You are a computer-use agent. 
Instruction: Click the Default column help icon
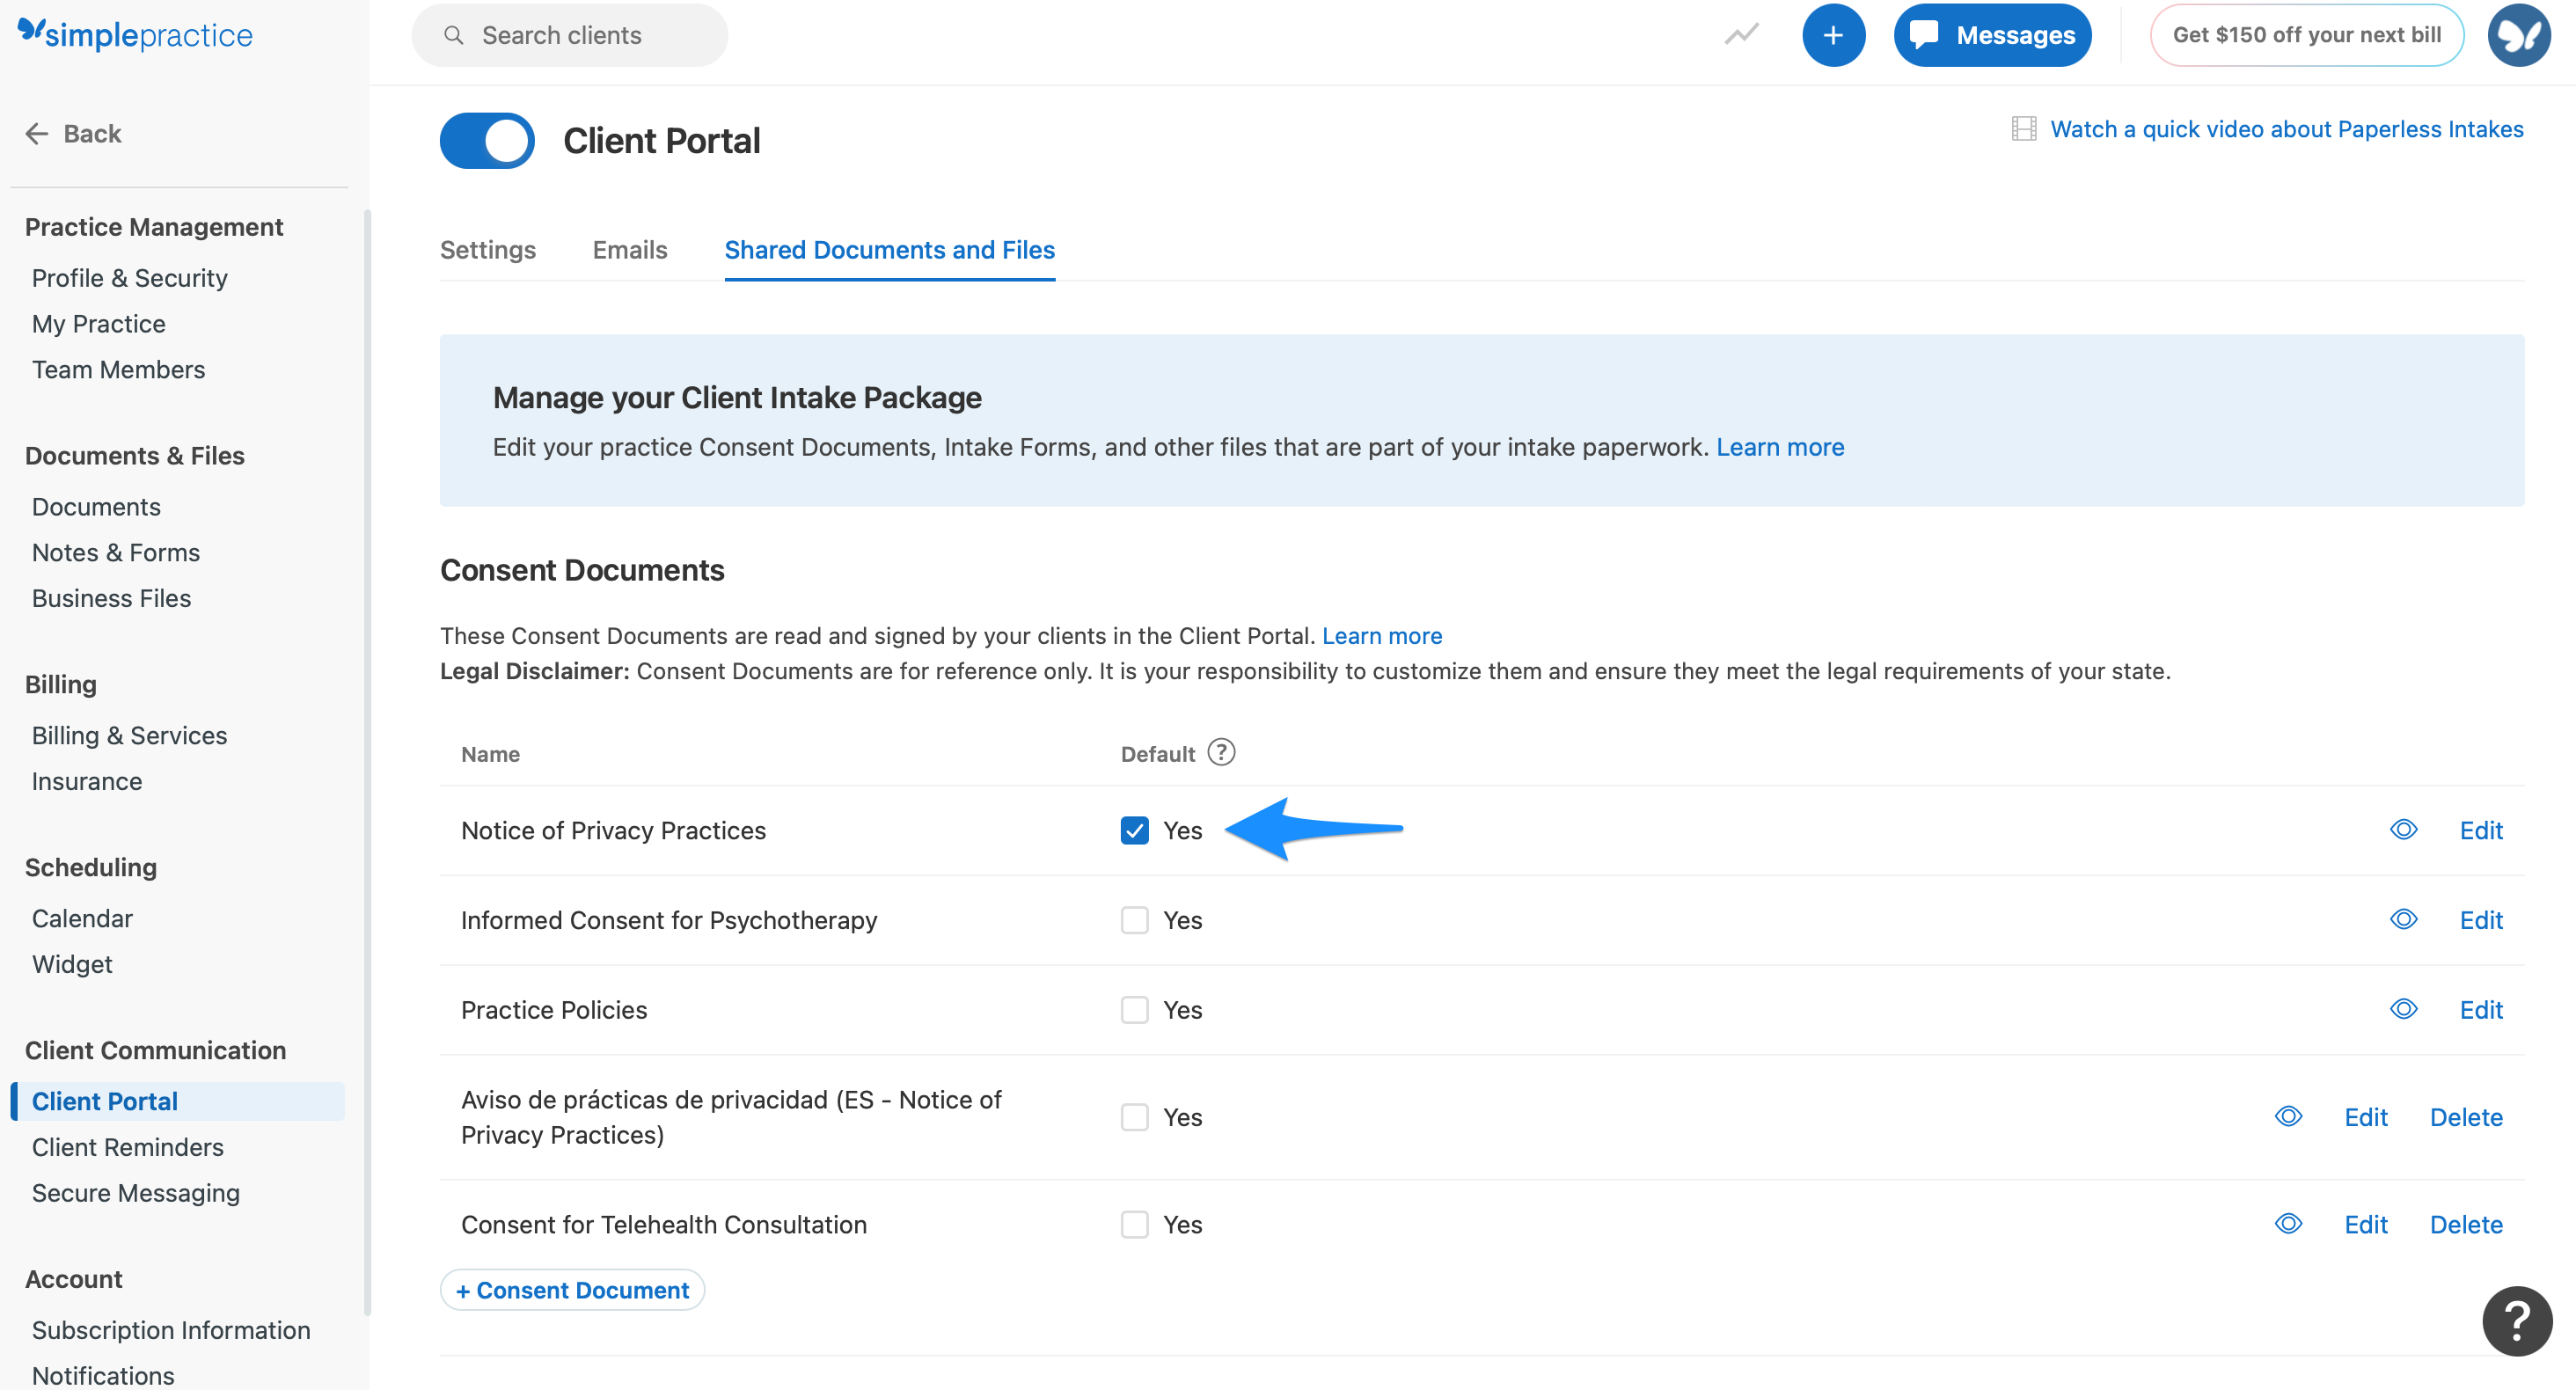tap(1221, 752)
